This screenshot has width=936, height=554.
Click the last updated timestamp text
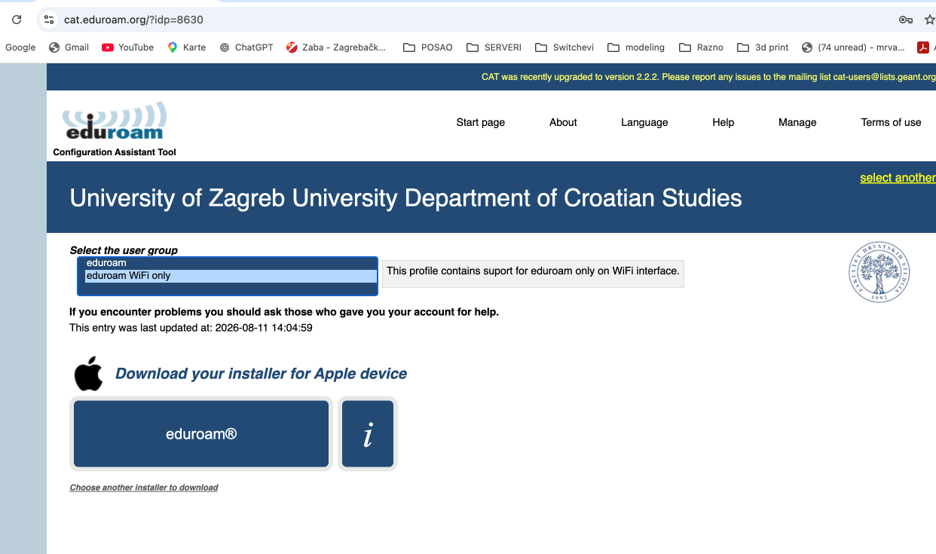190,328
